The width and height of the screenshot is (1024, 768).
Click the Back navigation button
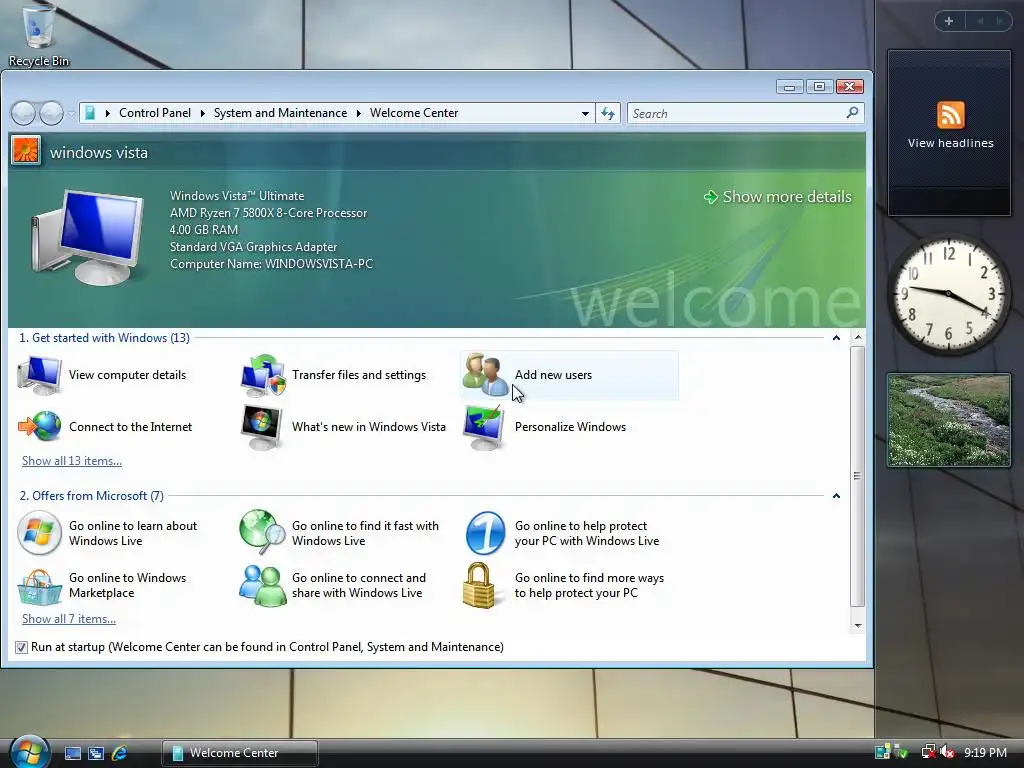click(x=23, y=114)
